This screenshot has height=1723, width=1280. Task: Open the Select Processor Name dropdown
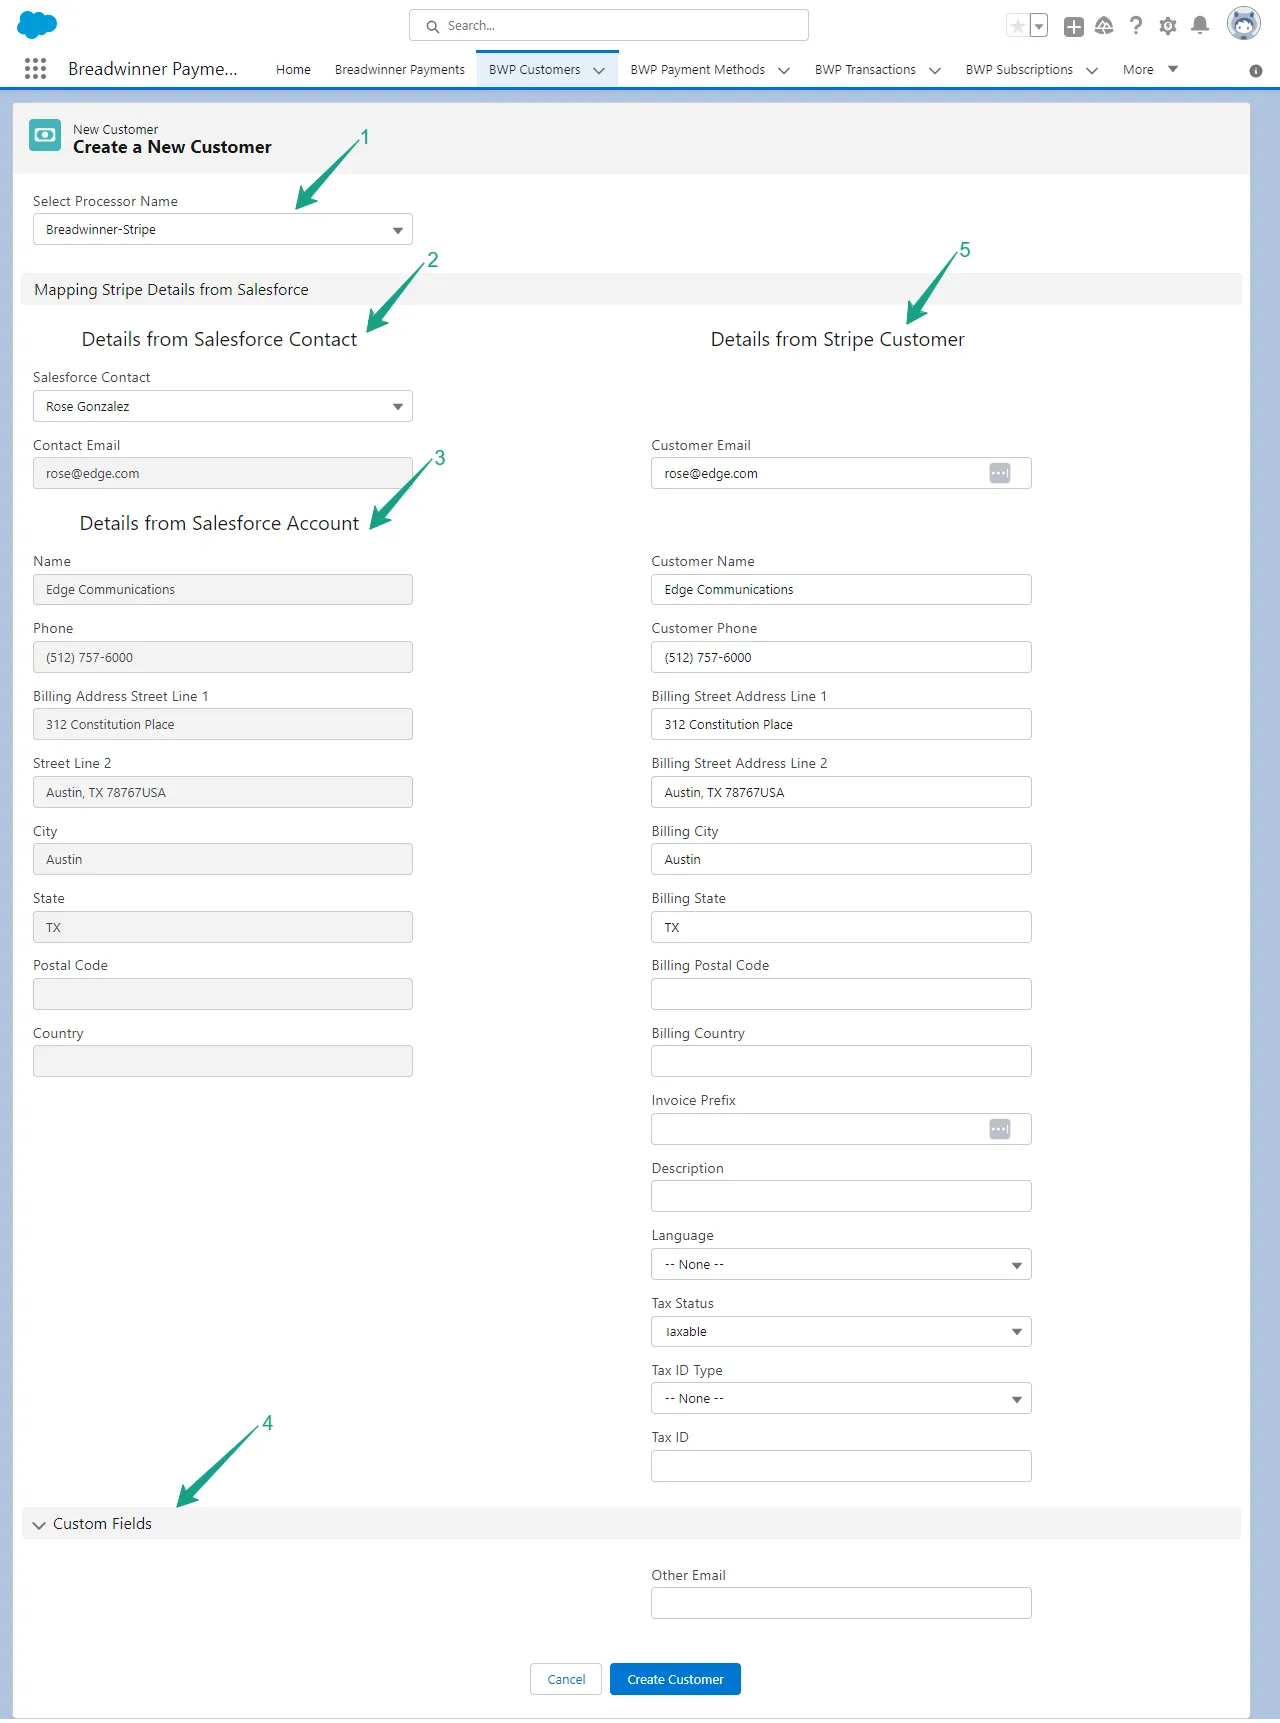click(223, 229)
